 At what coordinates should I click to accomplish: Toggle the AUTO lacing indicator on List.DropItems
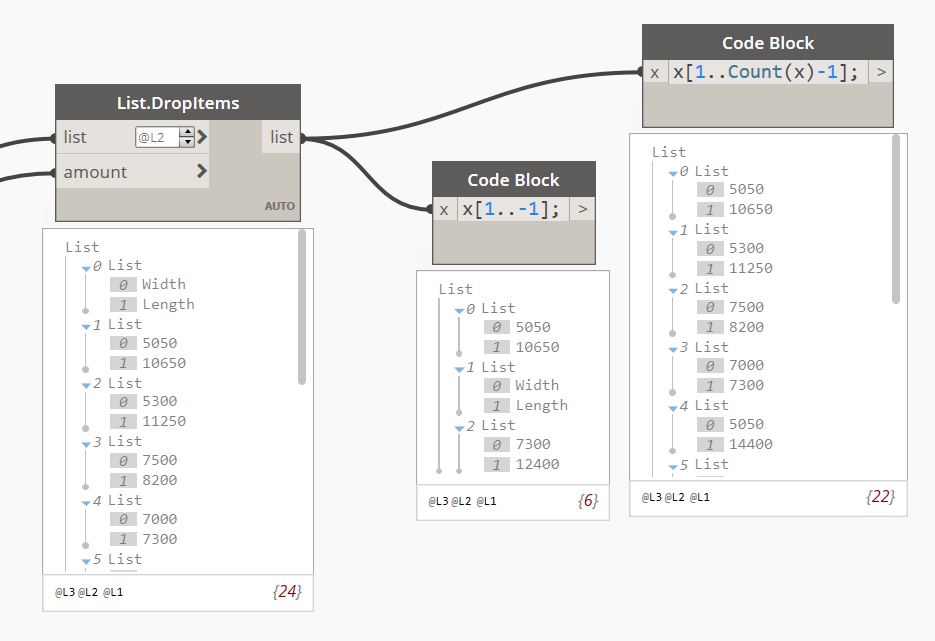point(280,205)
